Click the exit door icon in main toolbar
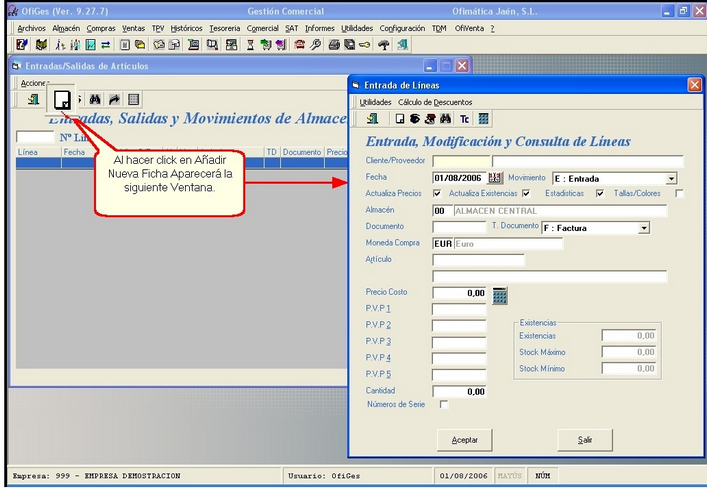The image size is (707, 488). [402, 45]
